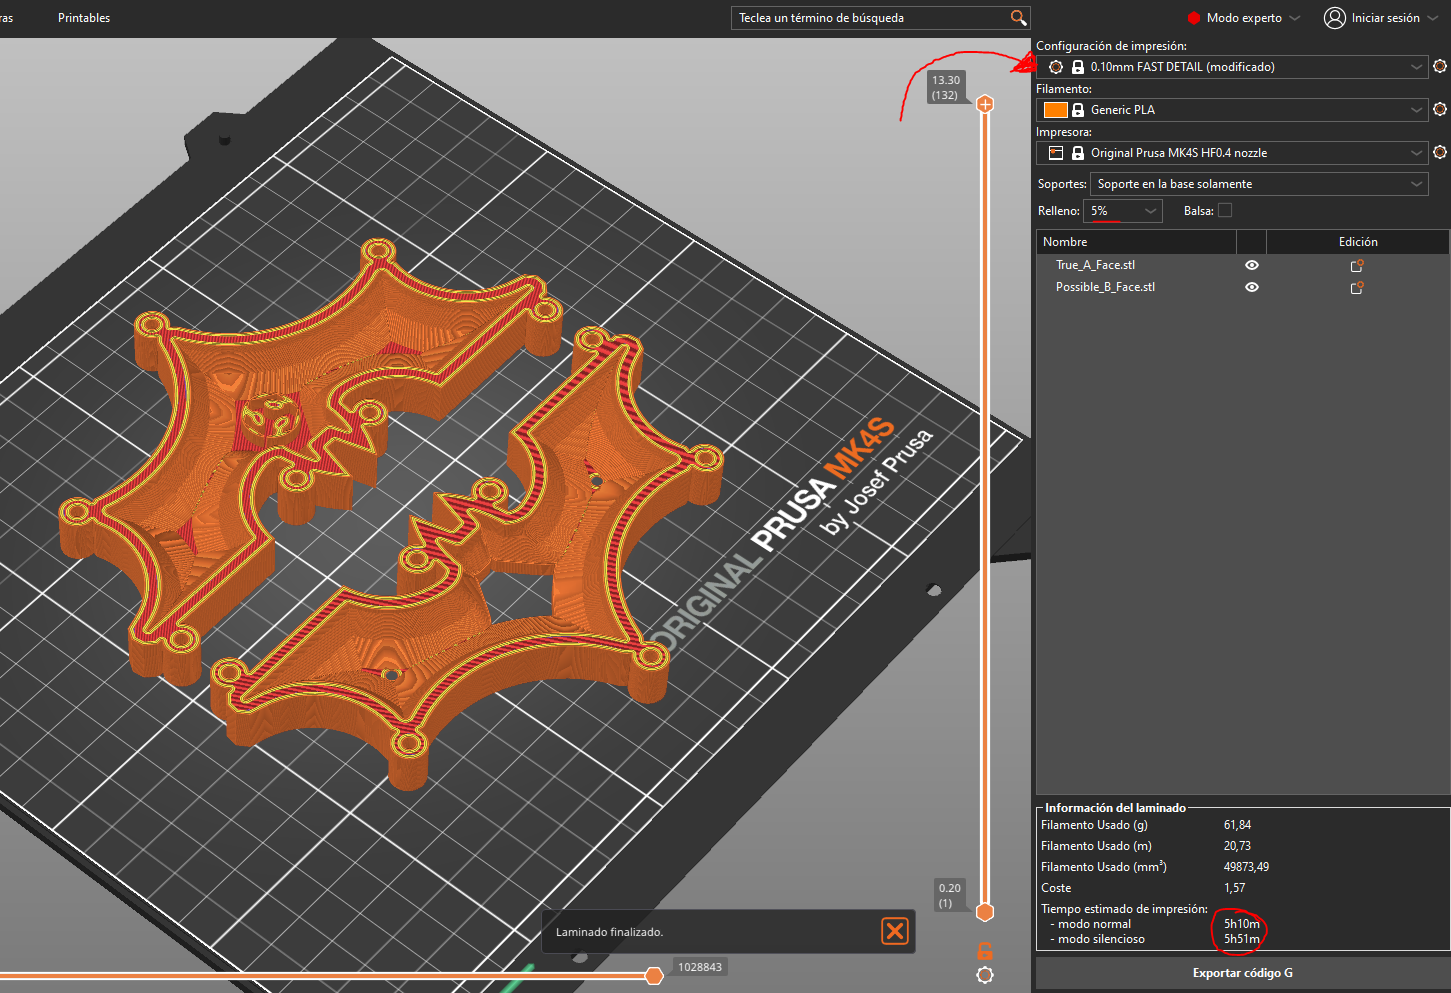Click the red Modo experto indicator dot
1451x993 pixels.
(x=1193, y=18)
